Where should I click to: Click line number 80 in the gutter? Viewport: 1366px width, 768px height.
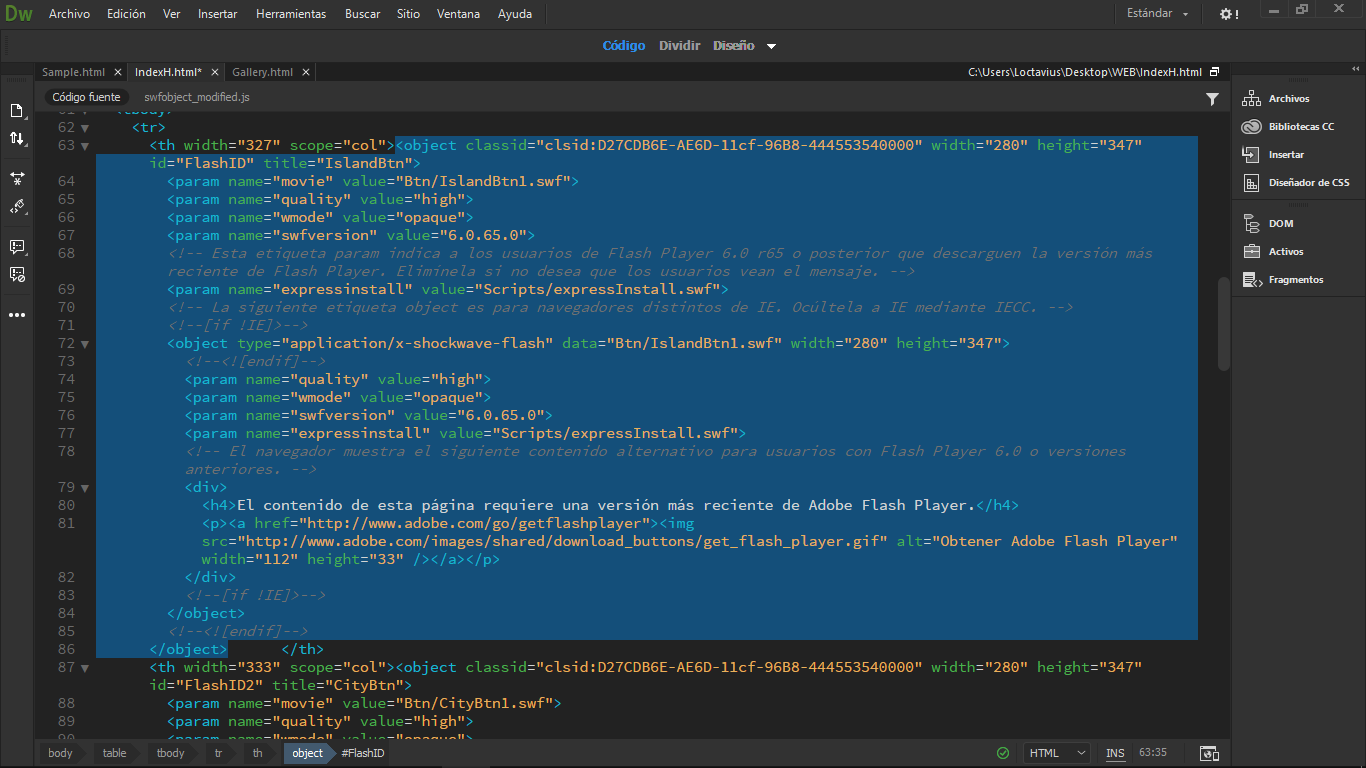pyautogui.click(x=66, y=506)
